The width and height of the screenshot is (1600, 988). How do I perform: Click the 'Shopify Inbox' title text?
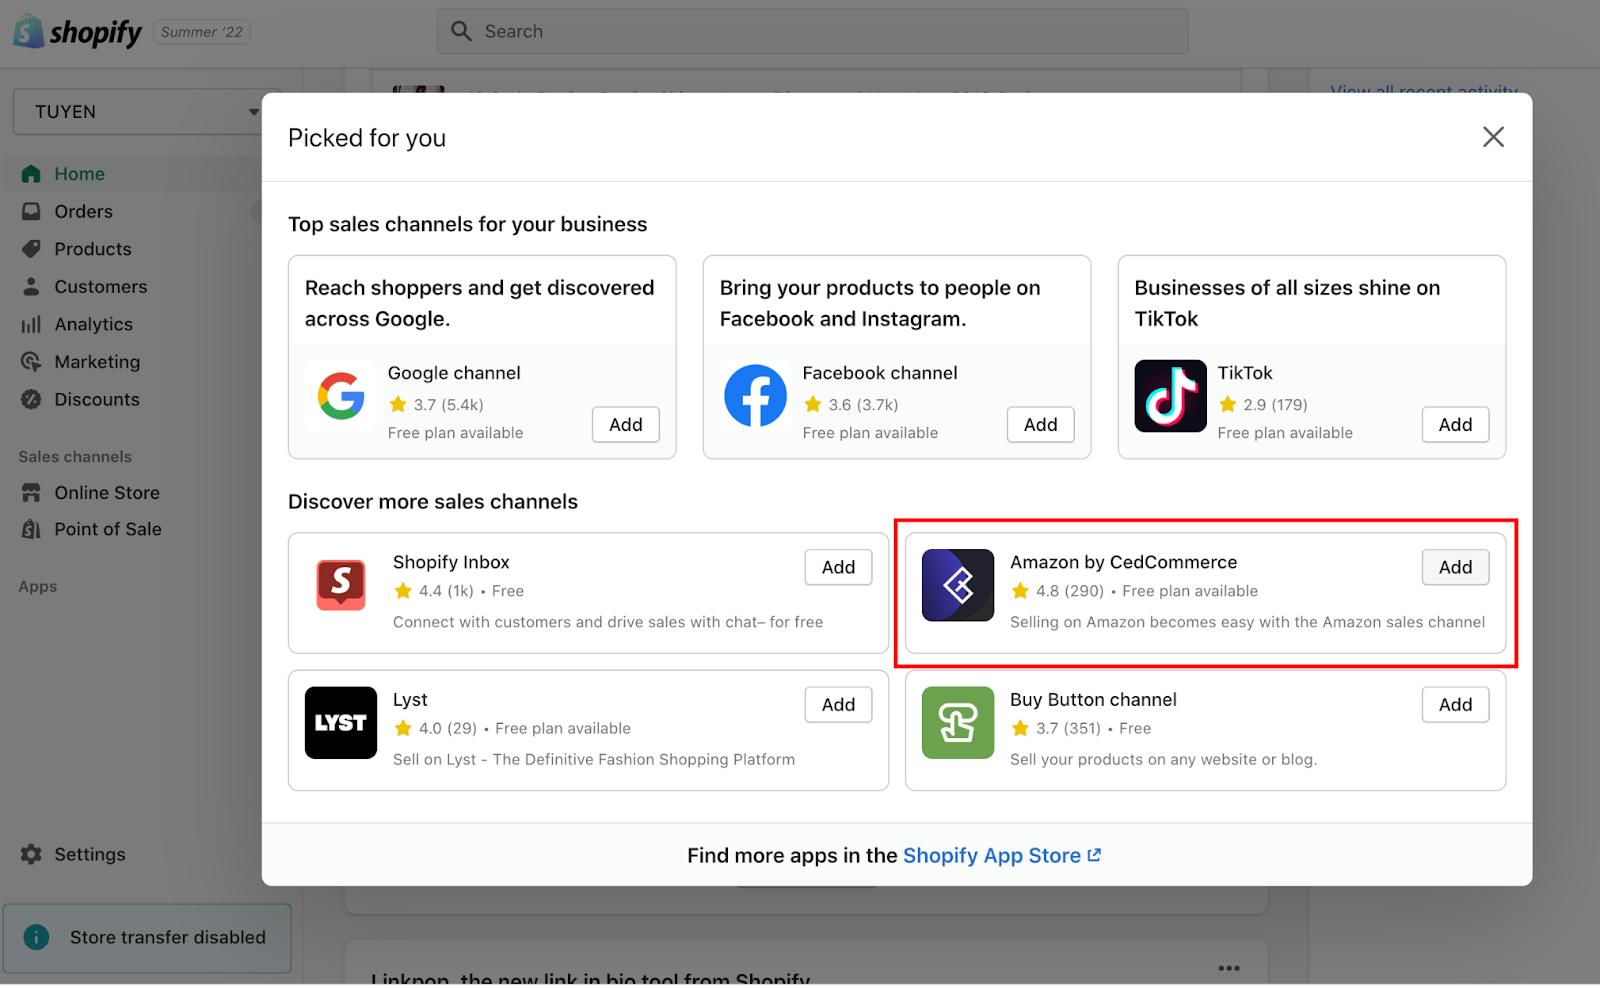pos(451,563)
